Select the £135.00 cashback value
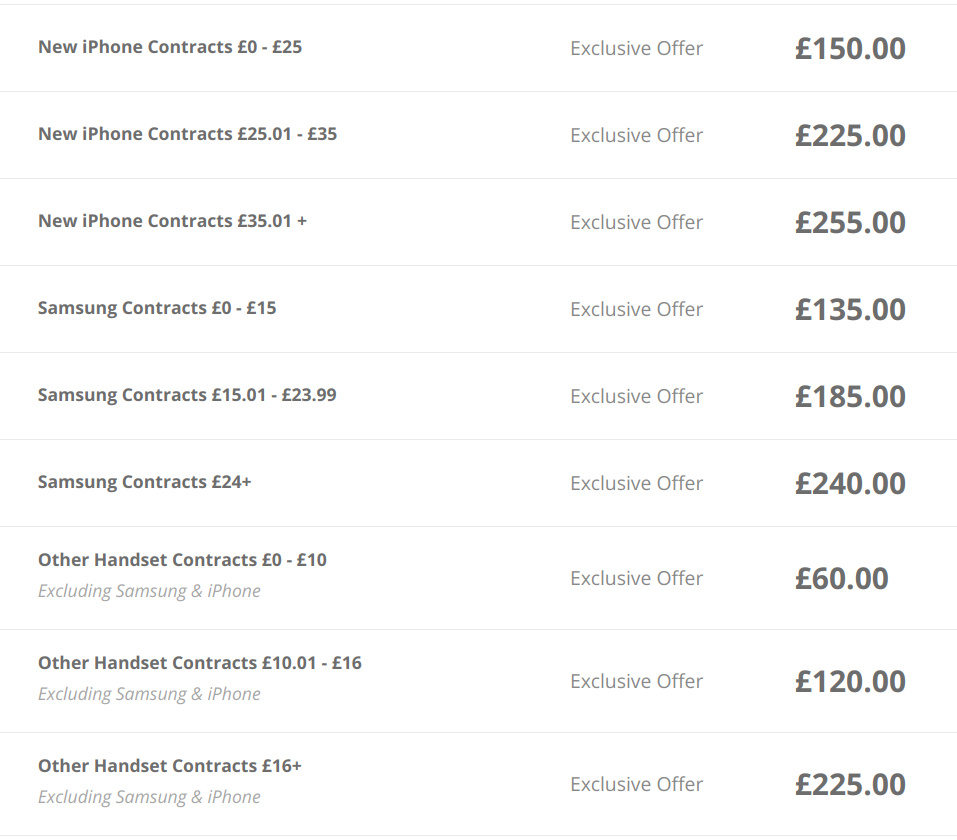957x840 pixels. (850, 309)
